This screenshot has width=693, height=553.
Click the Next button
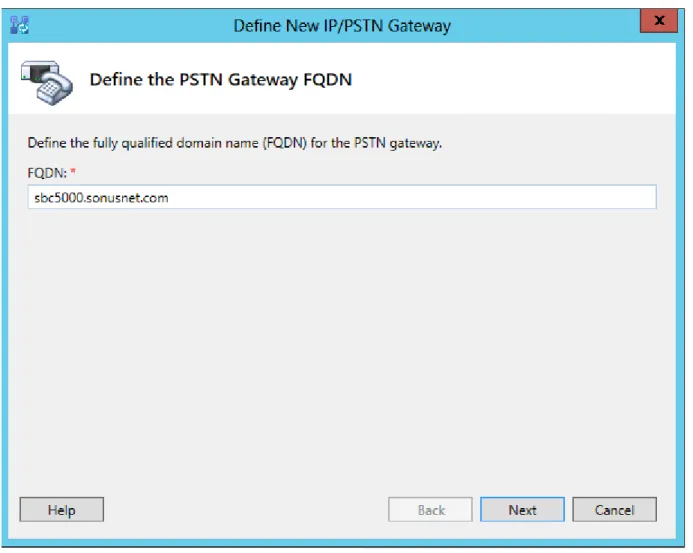522,509
